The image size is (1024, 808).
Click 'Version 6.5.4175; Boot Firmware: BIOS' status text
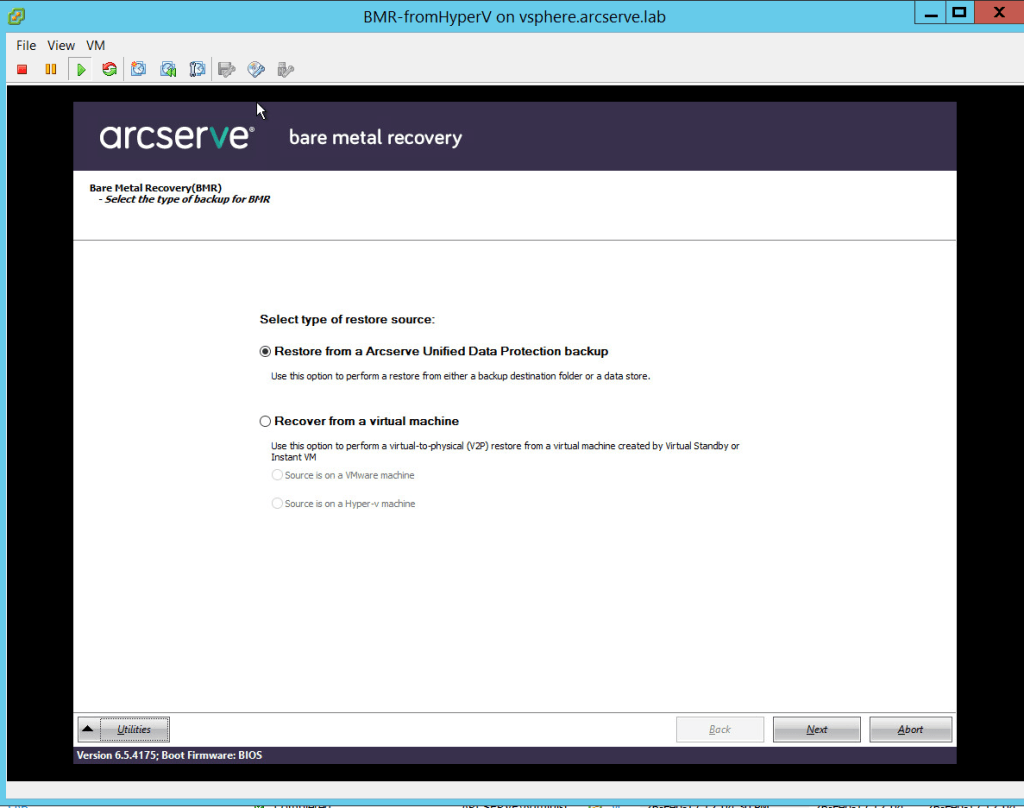tap(169, 755)
